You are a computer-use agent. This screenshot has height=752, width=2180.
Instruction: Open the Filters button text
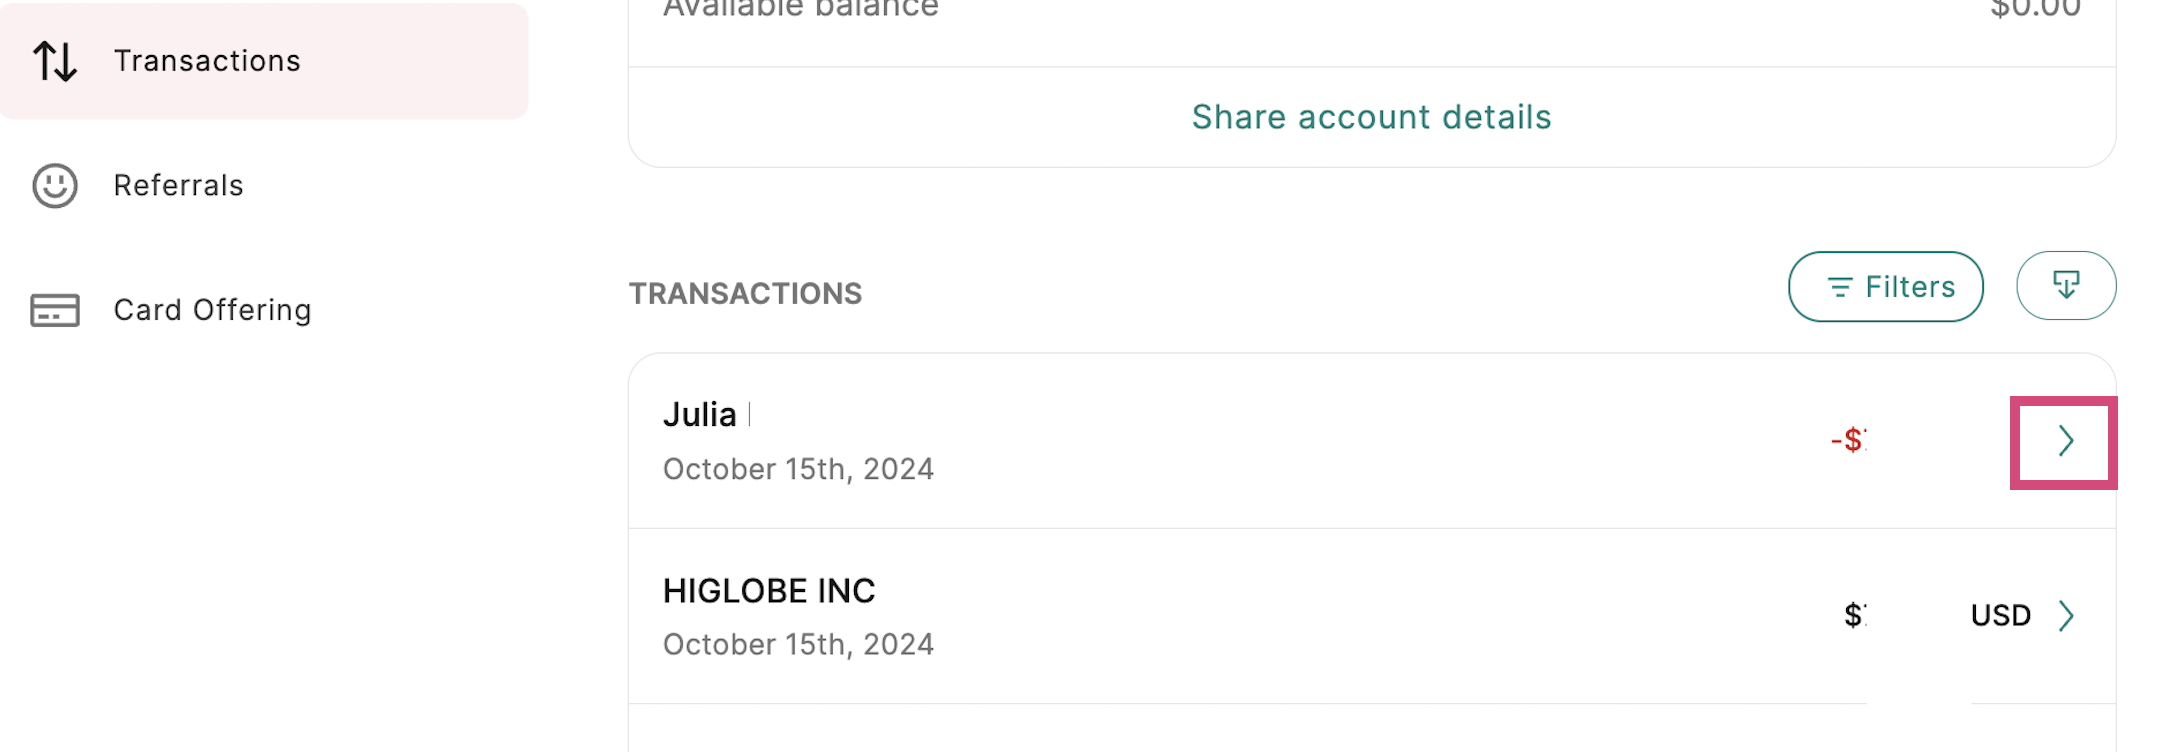[x=1910, y=287]
